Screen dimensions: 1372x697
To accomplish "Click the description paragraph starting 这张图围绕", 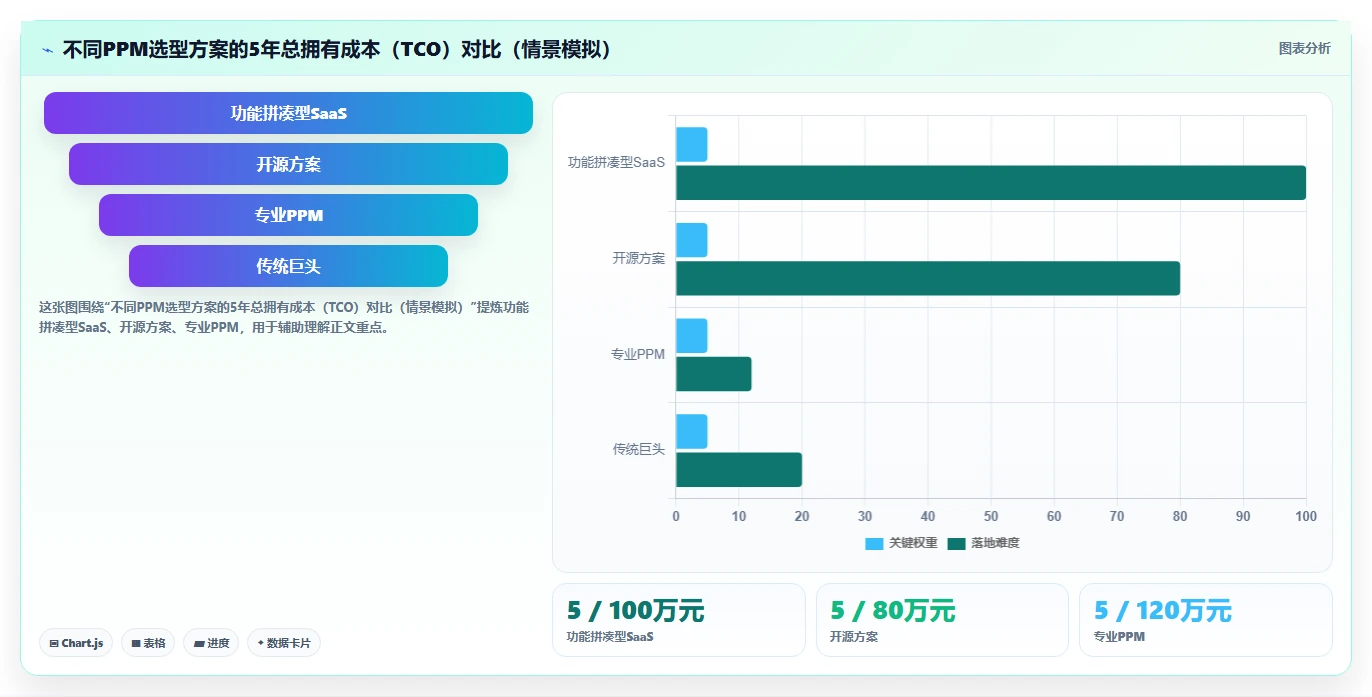I will pos(284,317).
